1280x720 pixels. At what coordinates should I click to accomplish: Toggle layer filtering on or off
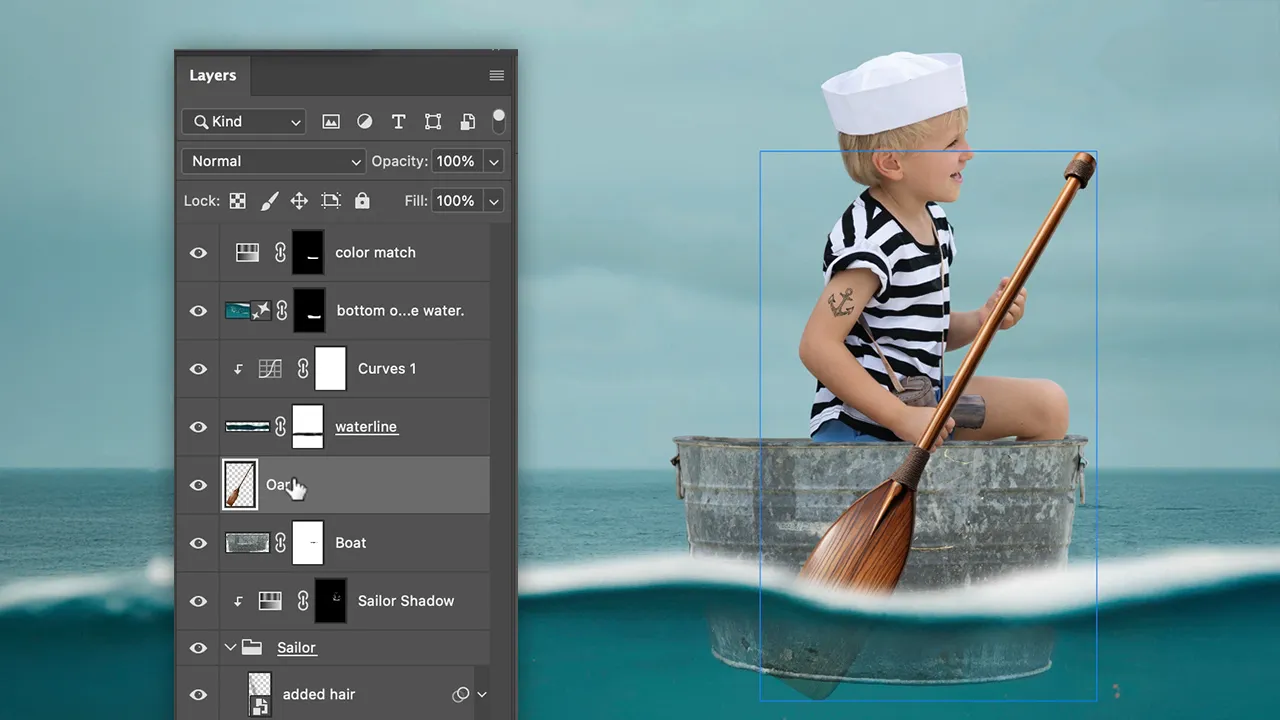click(x=499, y=122)
